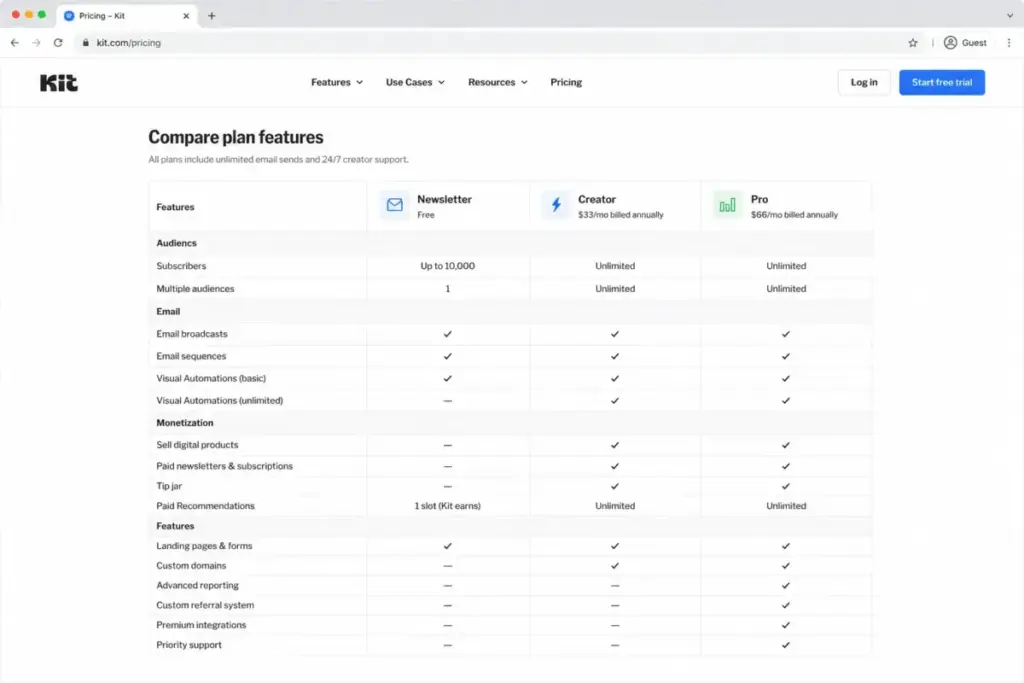Click Custom referral system label

205,605
